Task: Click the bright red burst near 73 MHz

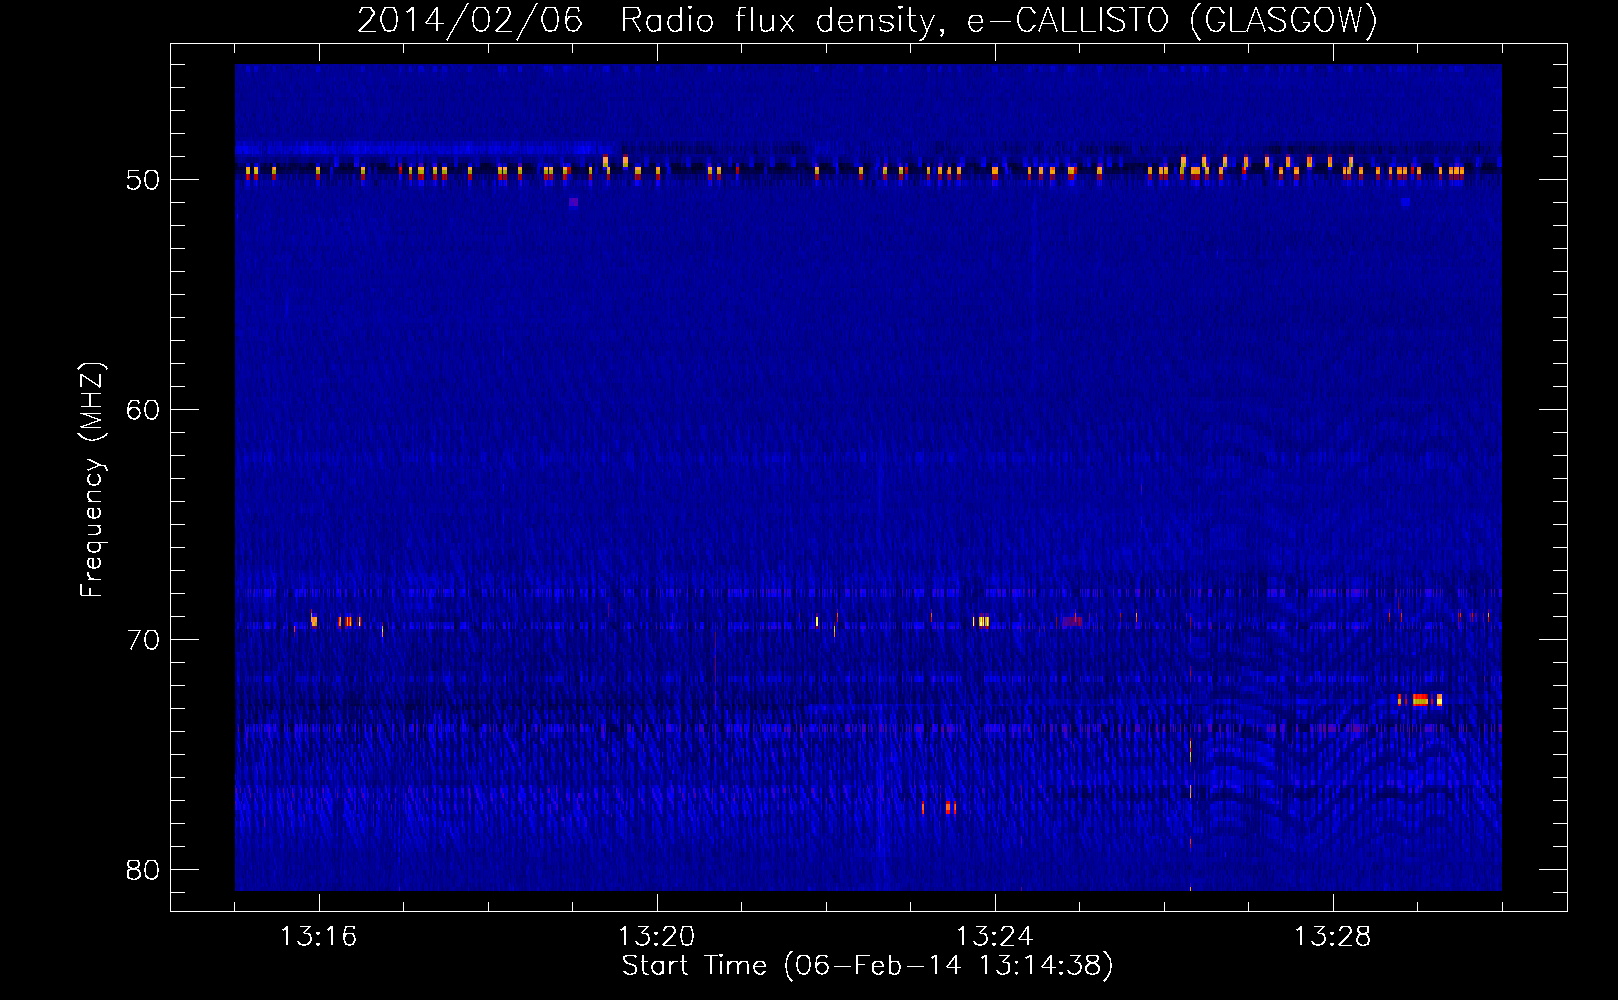Action: click(1421, 700)
